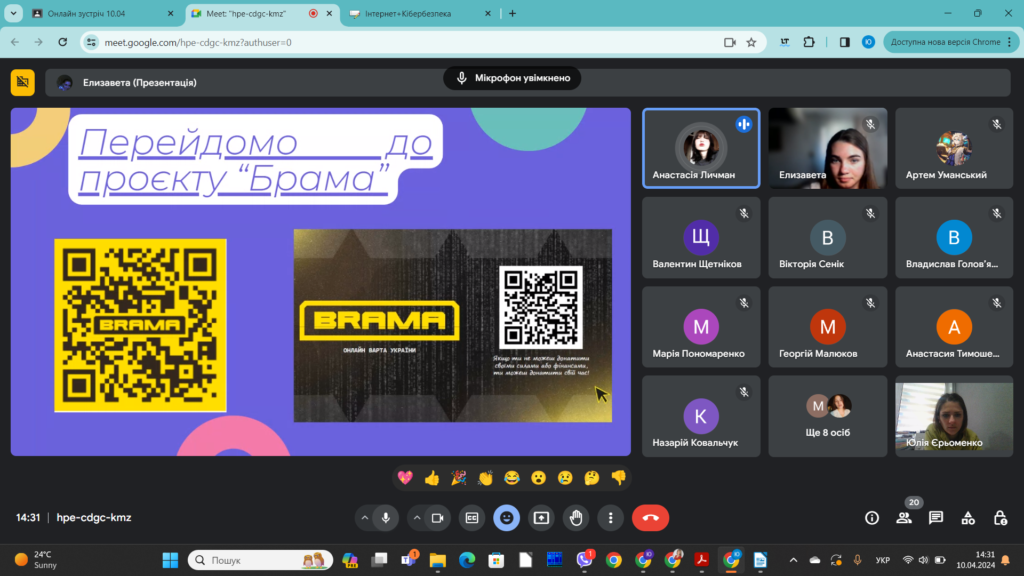Toggle Chrome side panel

tap(844, 42)
